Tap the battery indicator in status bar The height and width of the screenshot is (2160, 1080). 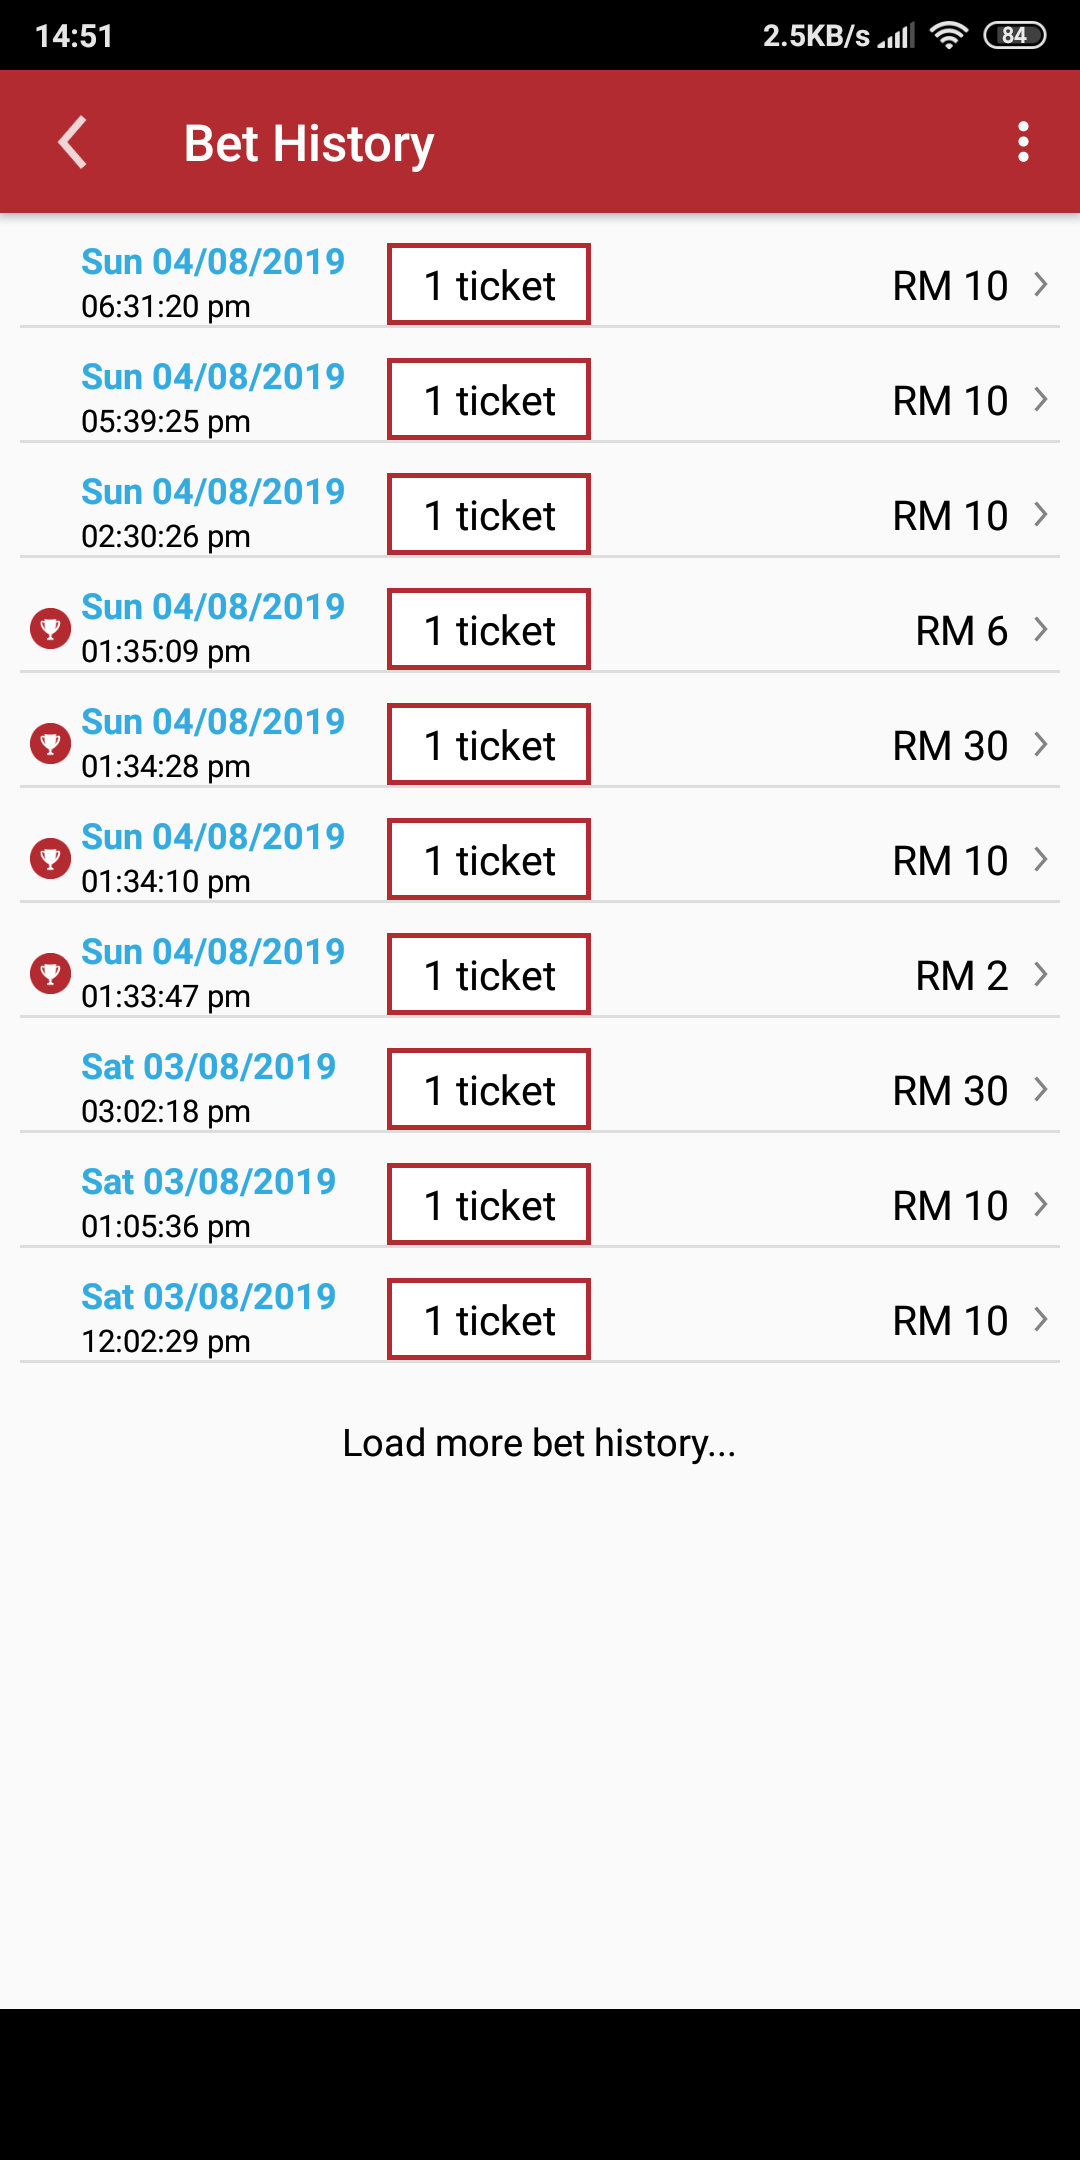[1014, 36]
